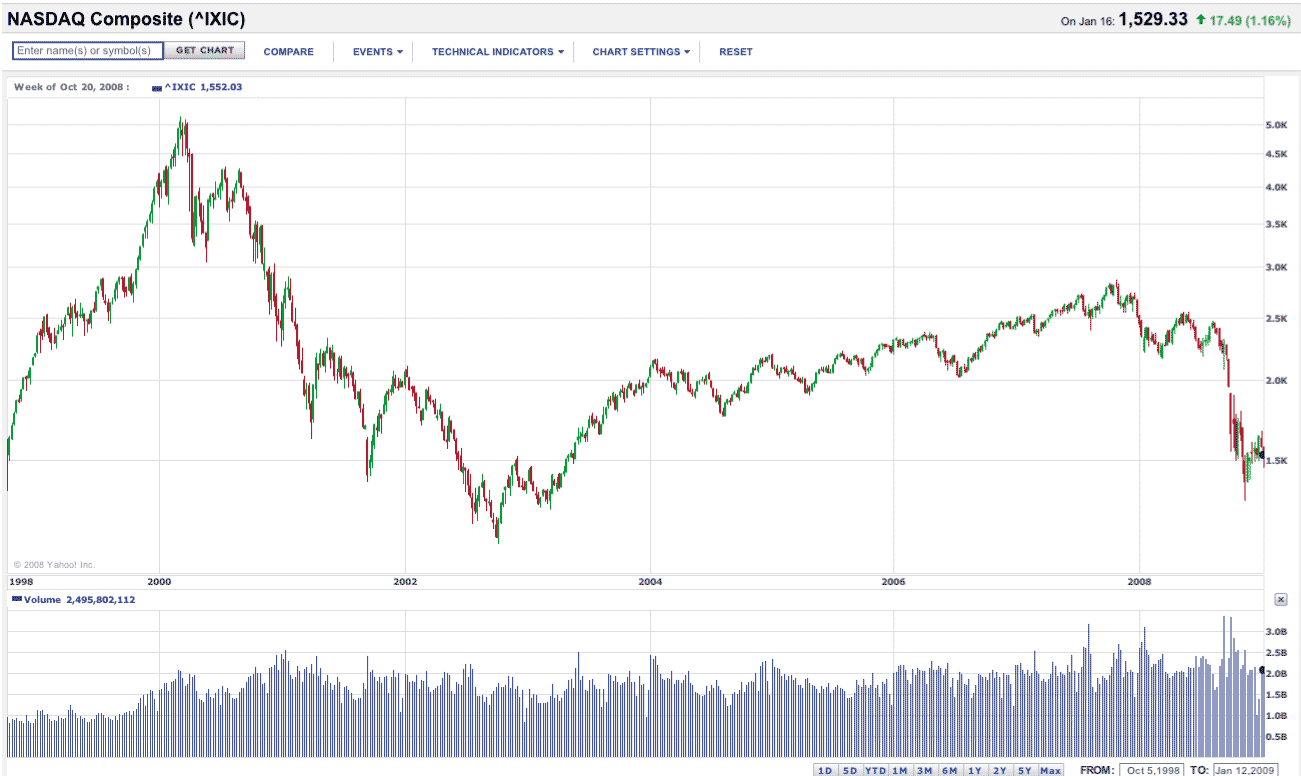This screenshot has height=776, width=1301.
Task: Select the Max time range
Action: [x=1051, y=770]
